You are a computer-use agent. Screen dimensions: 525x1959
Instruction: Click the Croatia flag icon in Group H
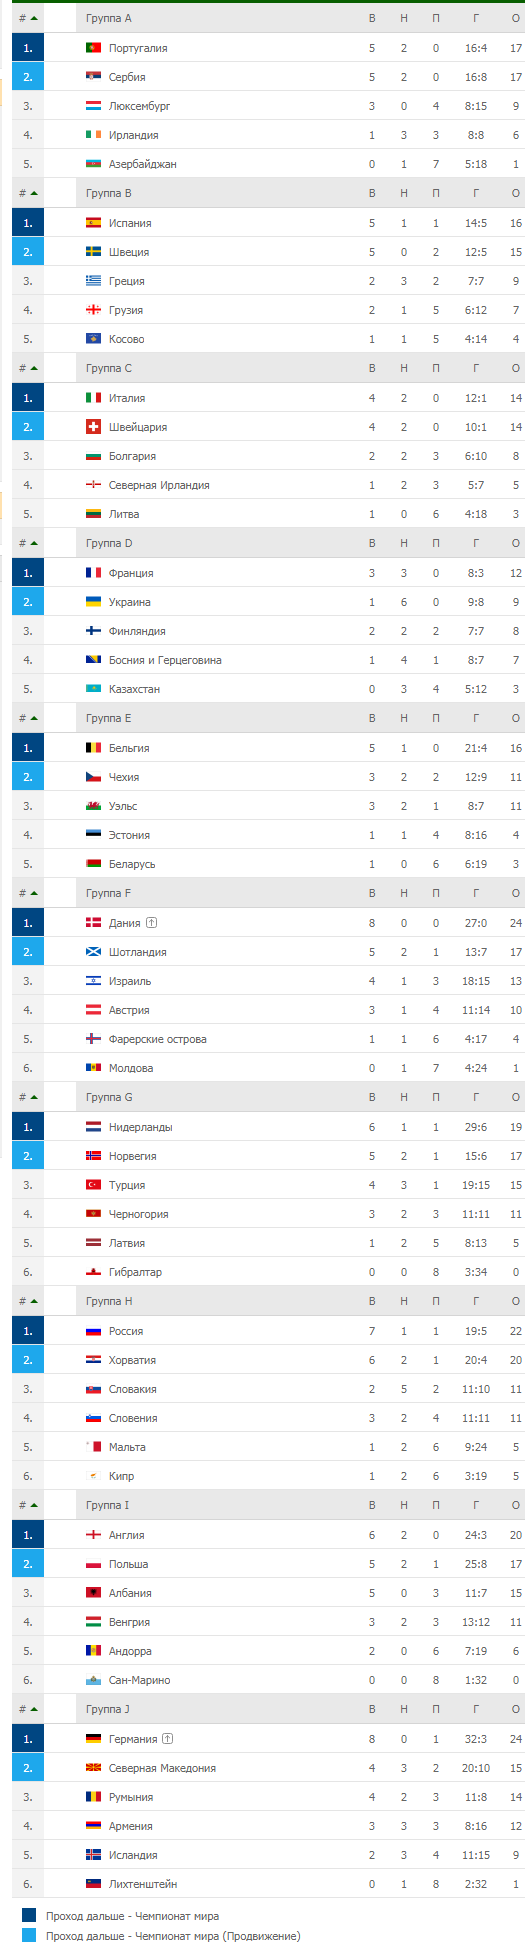click(93, 1360)
